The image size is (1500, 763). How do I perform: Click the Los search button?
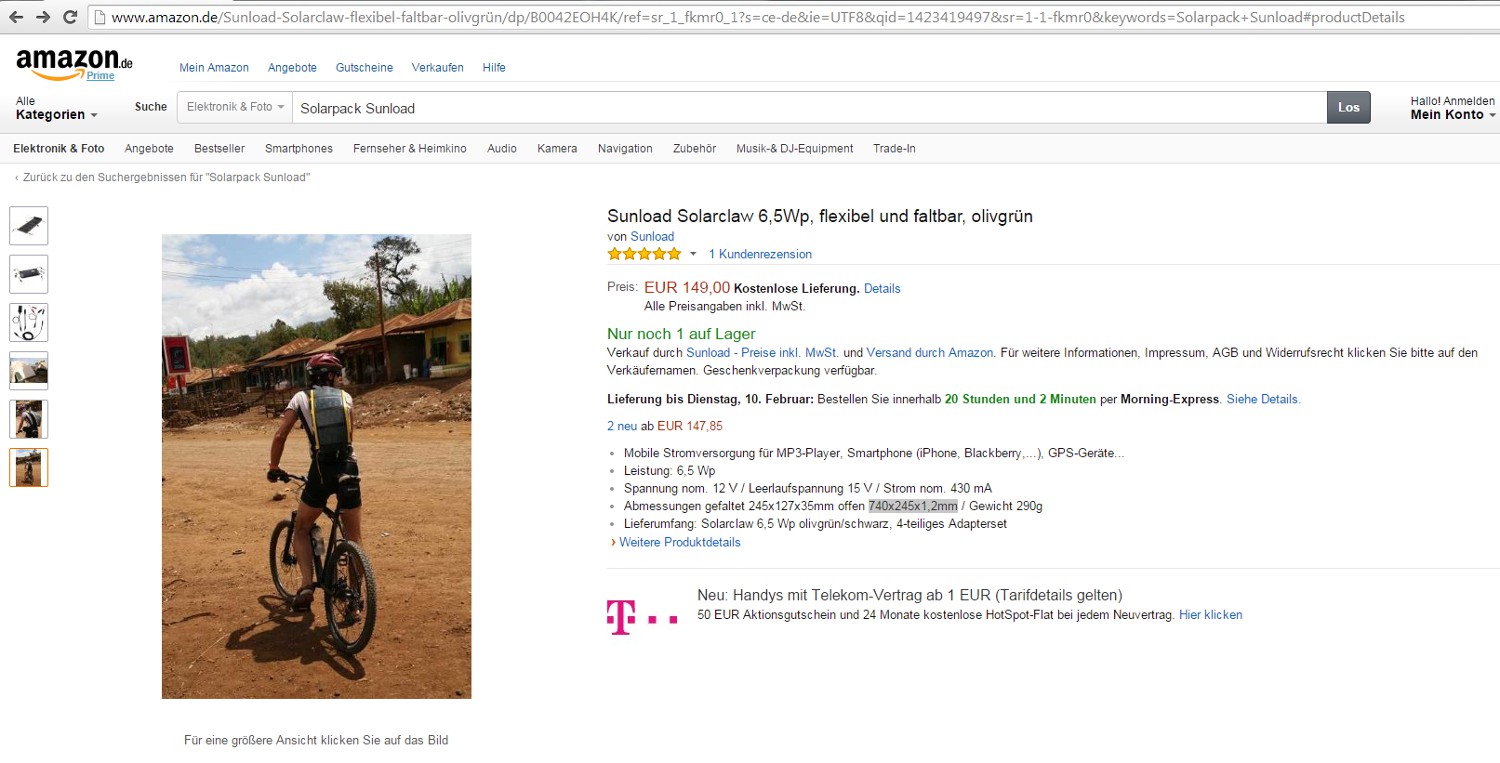click(1348, 107)
